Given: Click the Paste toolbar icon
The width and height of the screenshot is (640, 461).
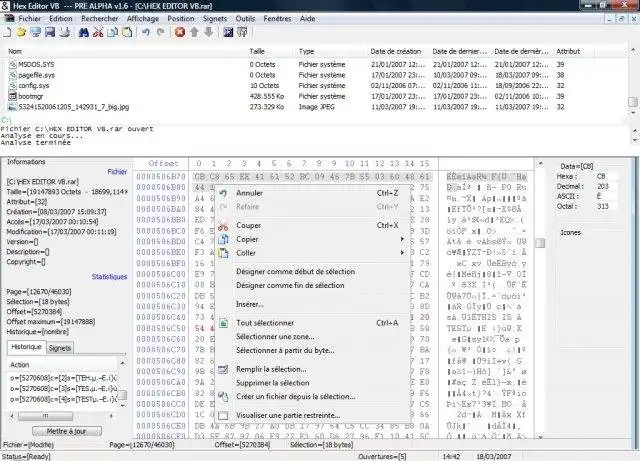Looking at the screenshot, I should 127,32.
